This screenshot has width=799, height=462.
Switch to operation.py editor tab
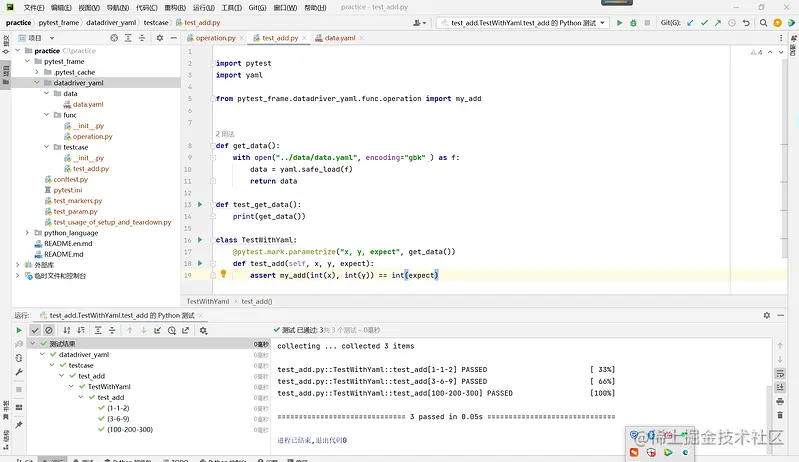tap(216, 38)
